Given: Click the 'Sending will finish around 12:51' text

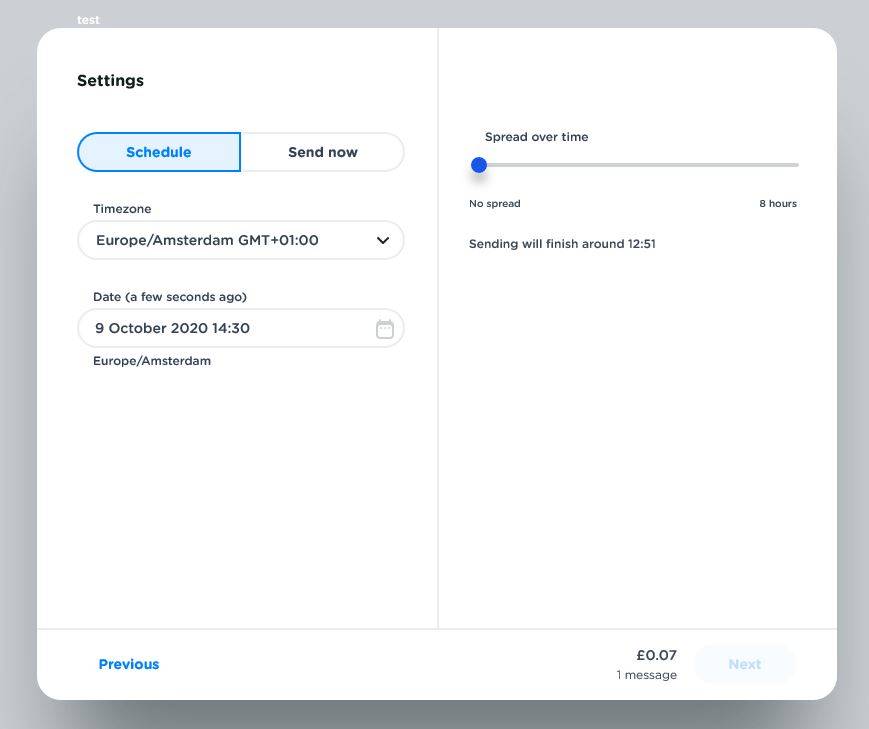Looking at the screenshot, I should [562, 244].
